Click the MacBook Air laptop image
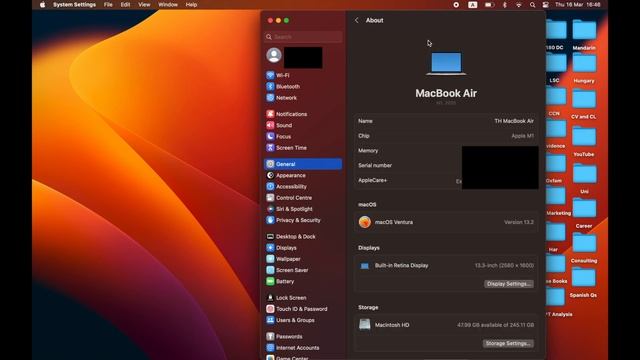The image size is (640, 360). pyautogui.click(x=446, y=63)
